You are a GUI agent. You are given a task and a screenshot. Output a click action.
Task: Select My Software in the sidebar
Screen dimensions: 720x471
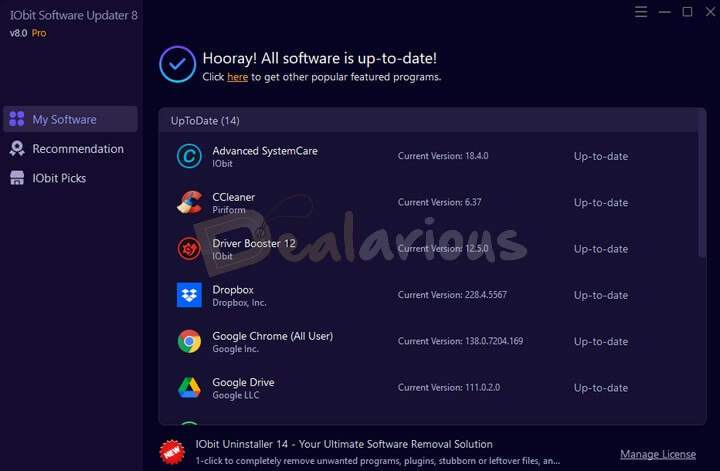(x=70, y=119)
